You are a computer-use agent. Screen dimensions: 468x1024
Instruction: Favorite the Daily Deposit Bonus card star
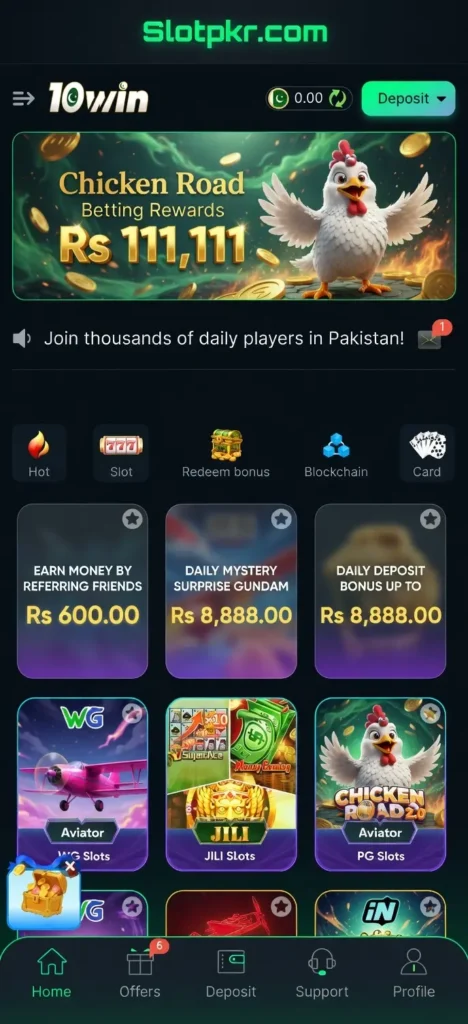click(x=430, y=519)
